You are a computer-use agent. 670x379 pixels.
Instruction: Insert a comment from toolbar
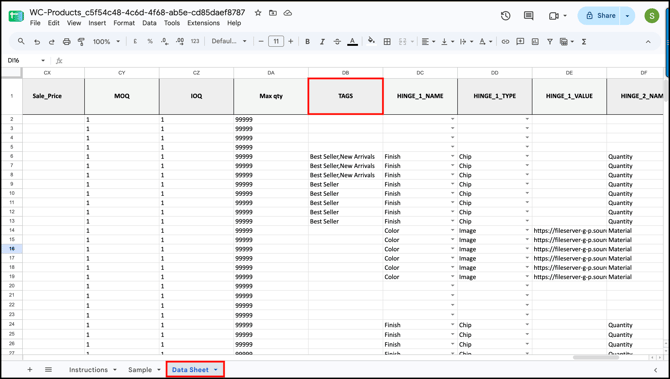tap(520, 41)
